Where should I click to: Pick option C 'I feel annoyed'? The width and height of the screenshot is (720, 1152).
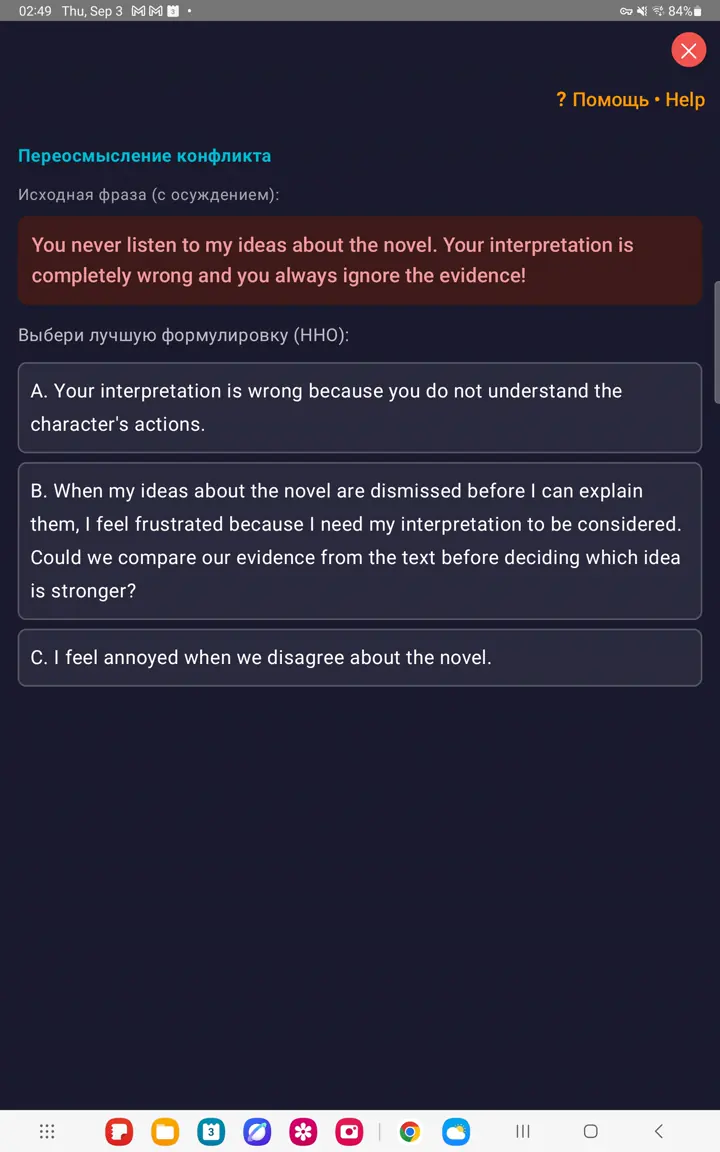[x=360, y=658]
